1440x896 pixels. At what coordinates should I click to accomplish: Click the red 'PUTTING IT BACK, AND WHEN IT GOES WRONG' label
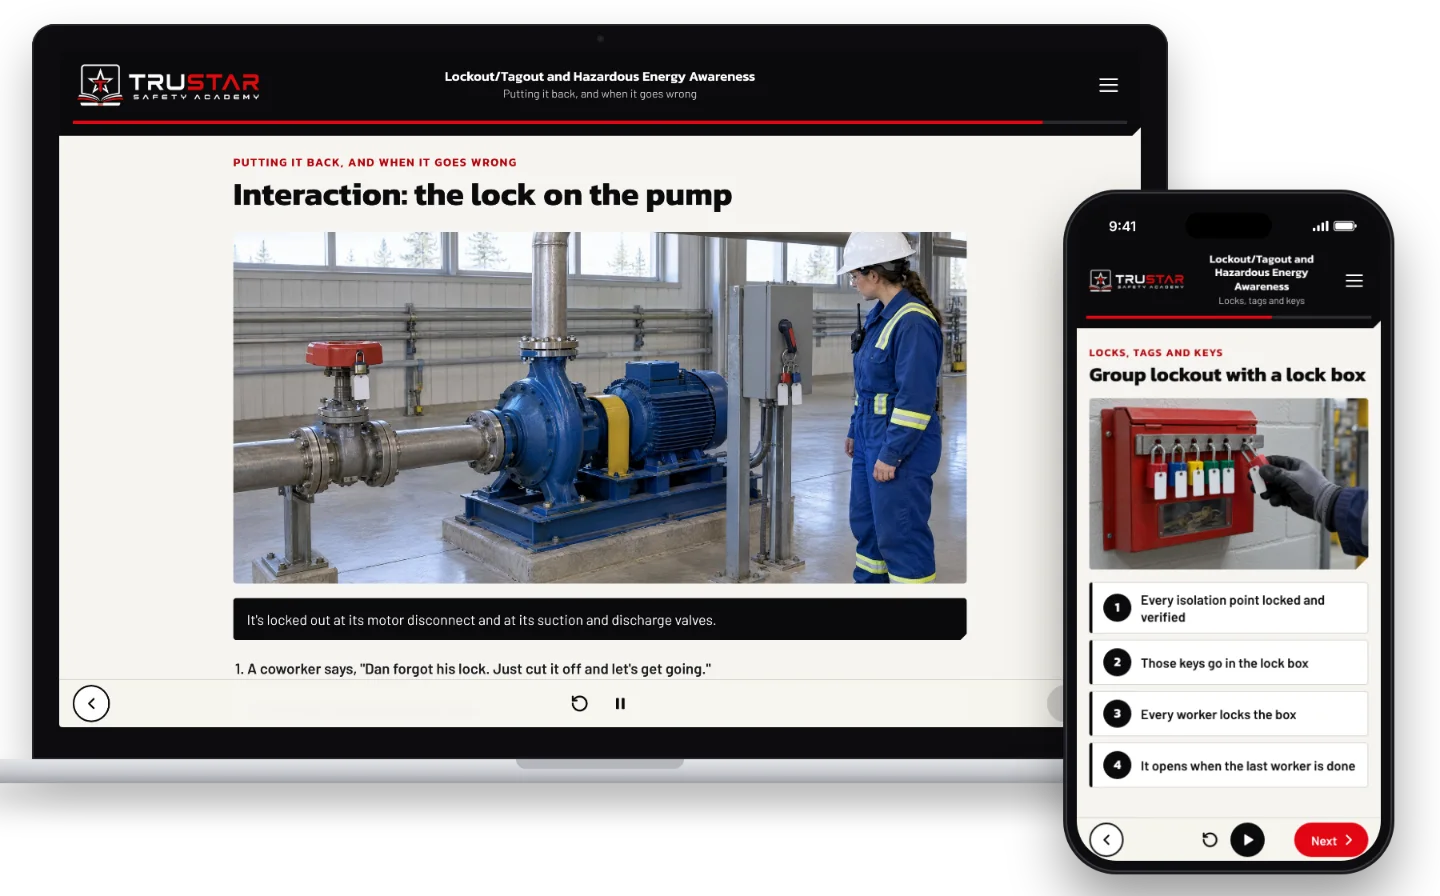click(375, 162)
